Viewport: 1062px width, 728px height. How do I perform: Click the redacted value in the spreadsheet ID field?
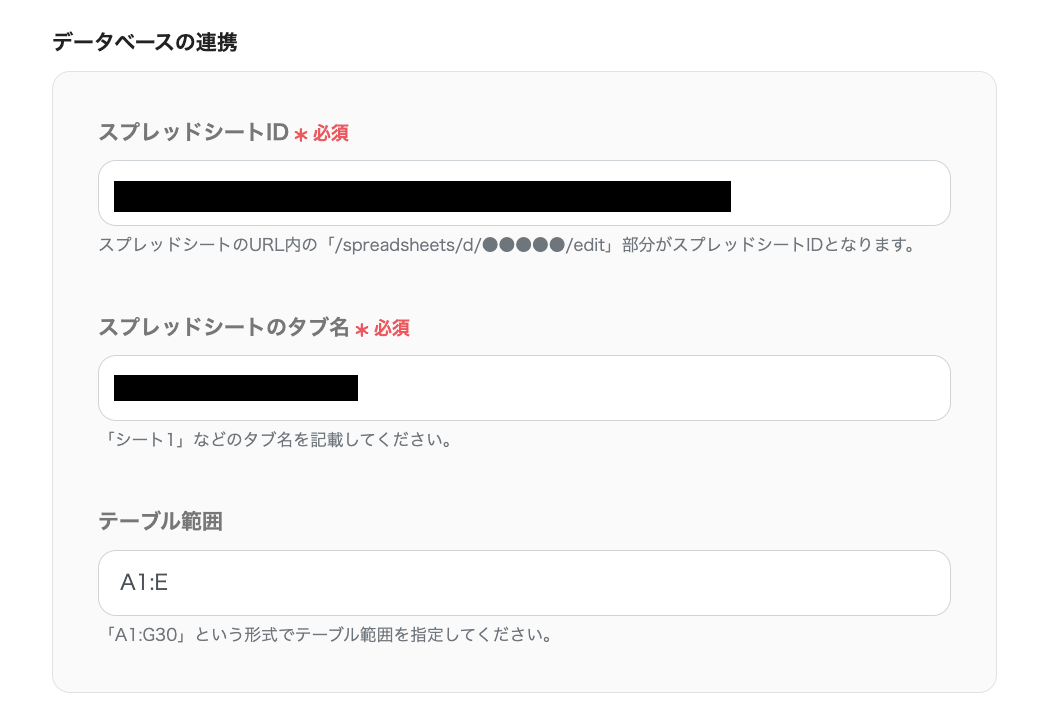(x=422, y=196)
